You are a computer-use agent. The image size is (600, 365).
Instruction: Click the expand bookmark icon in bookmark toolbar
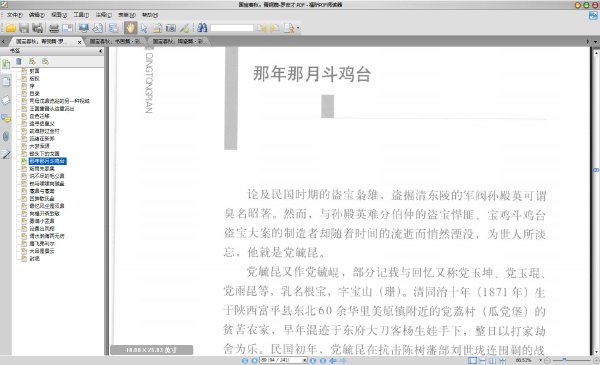[32, 61]
